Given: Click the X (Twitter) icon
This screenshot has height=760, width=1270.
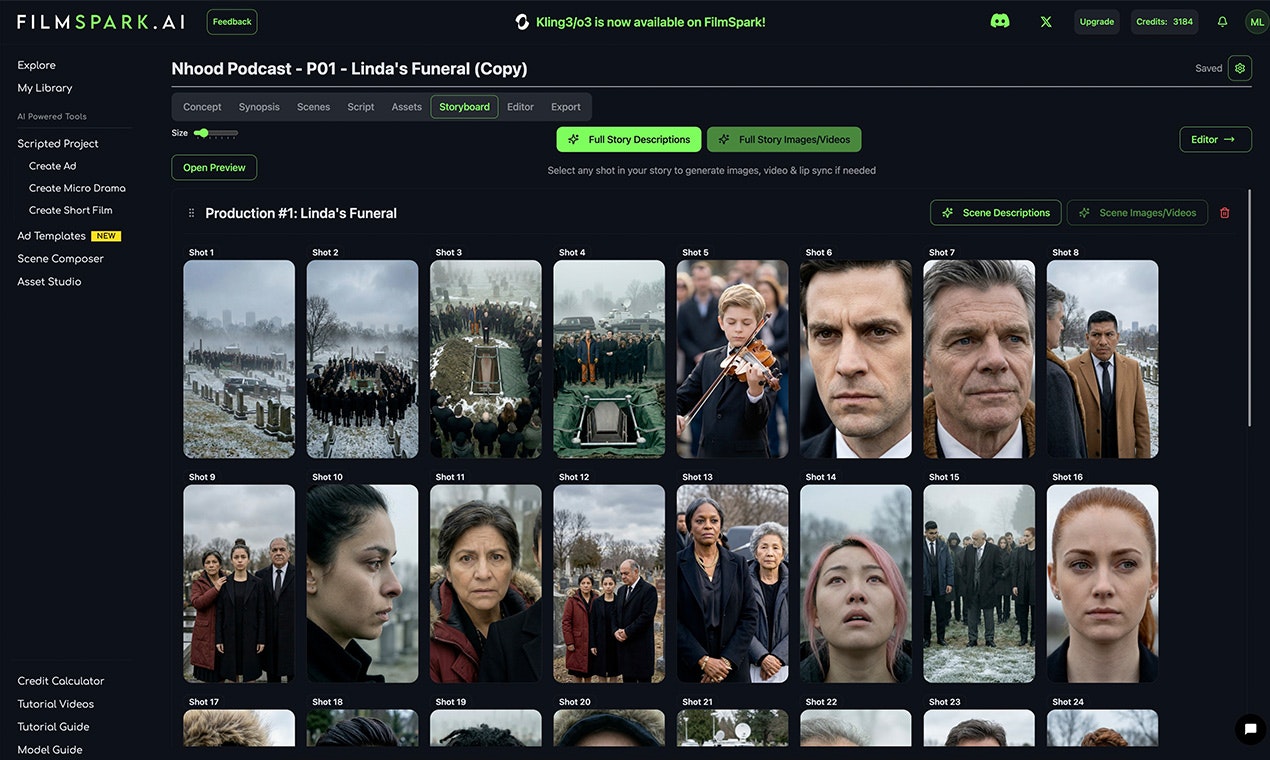Looking at the screenshot, I should 1045,21.
